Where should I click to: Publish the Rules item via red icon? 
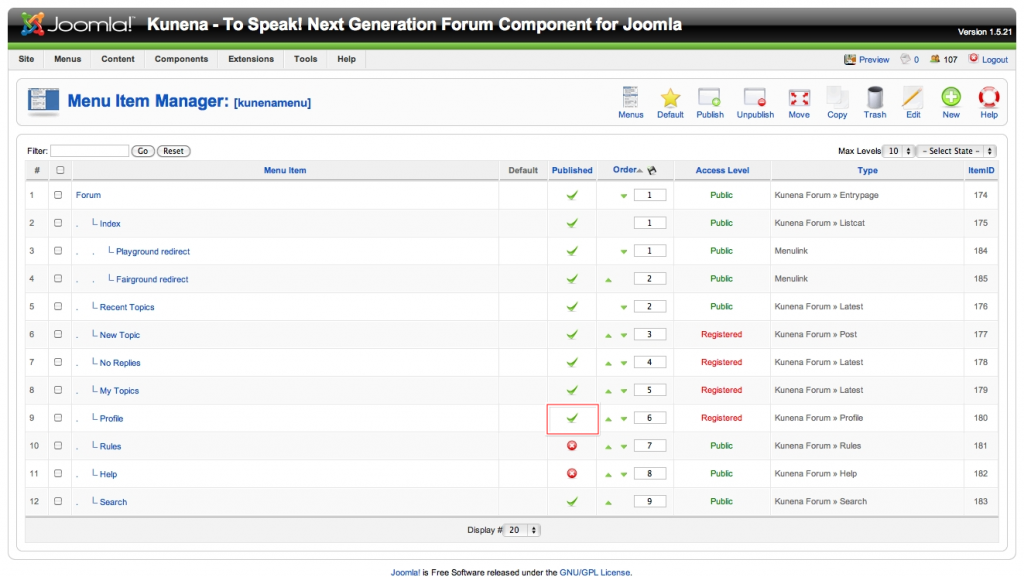coord(572,446)
